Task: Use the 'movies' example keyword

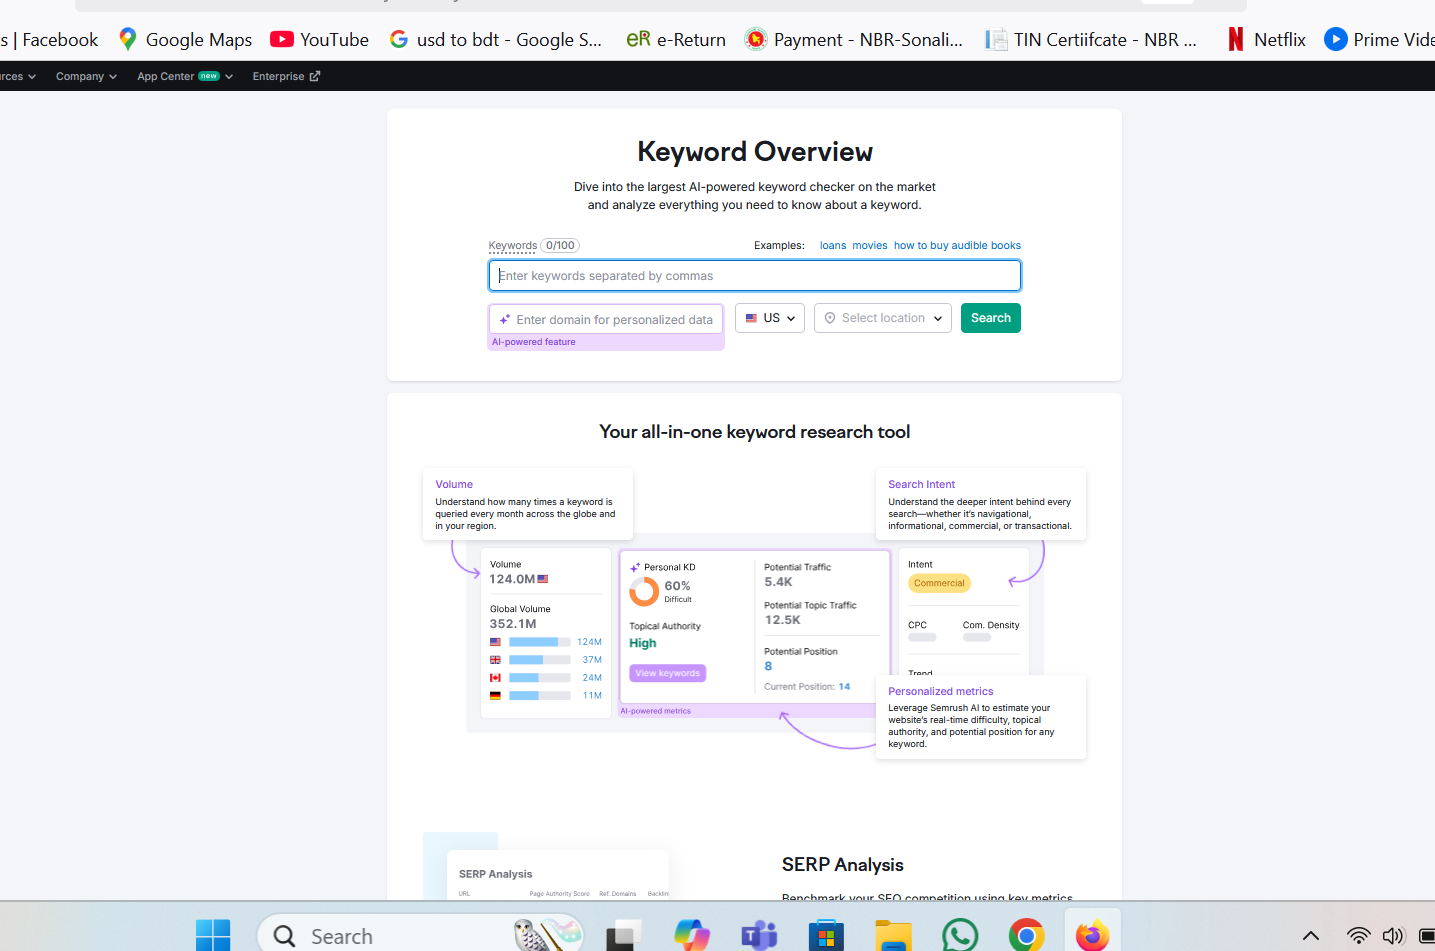Action: [x=870, y=246]
